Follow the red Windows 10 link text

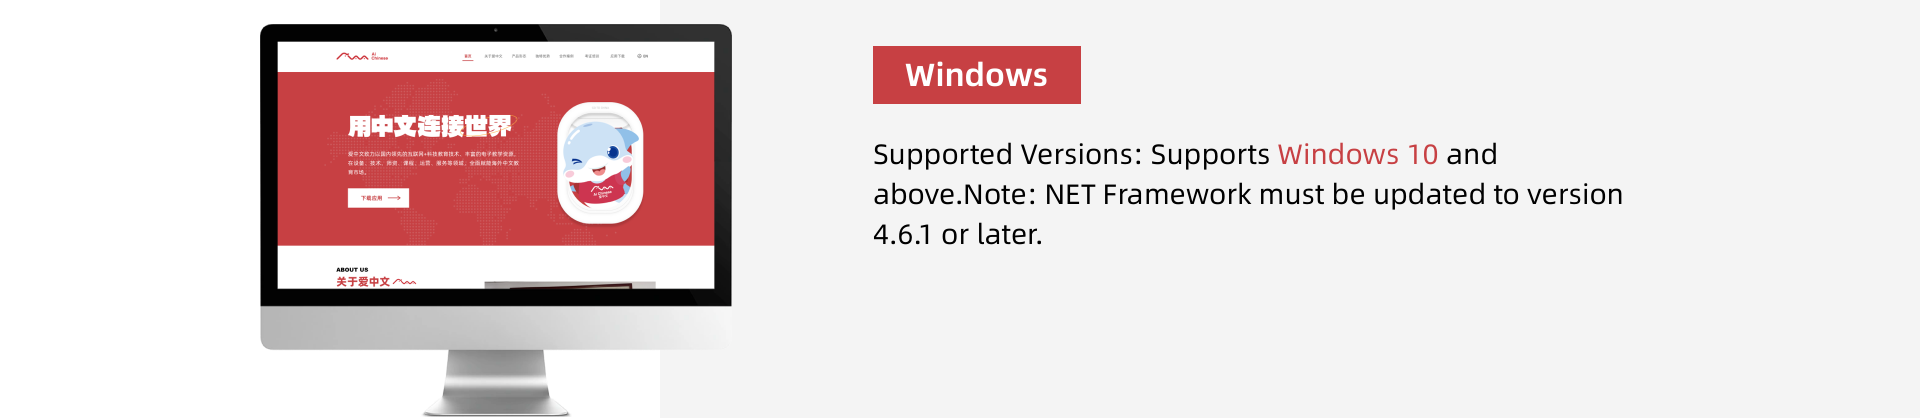pyautogui.click(x=1357, y=155)
